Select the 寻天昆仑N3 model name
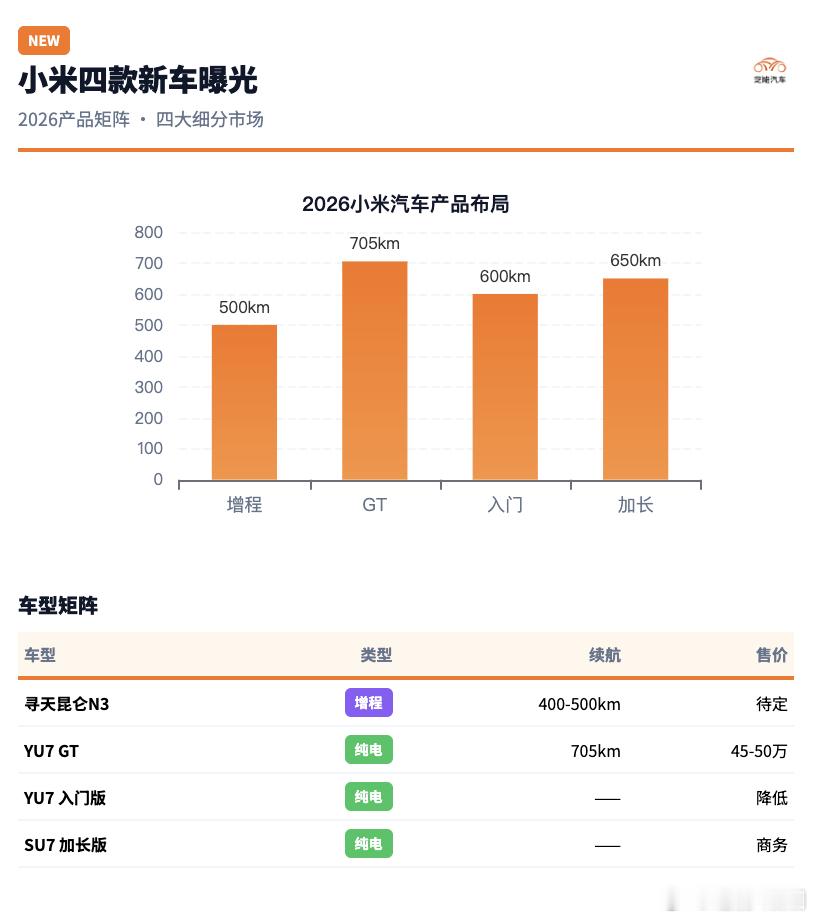The height and width of the screenshot is (920, 814). pyautogui.click(x=66, y=704)
